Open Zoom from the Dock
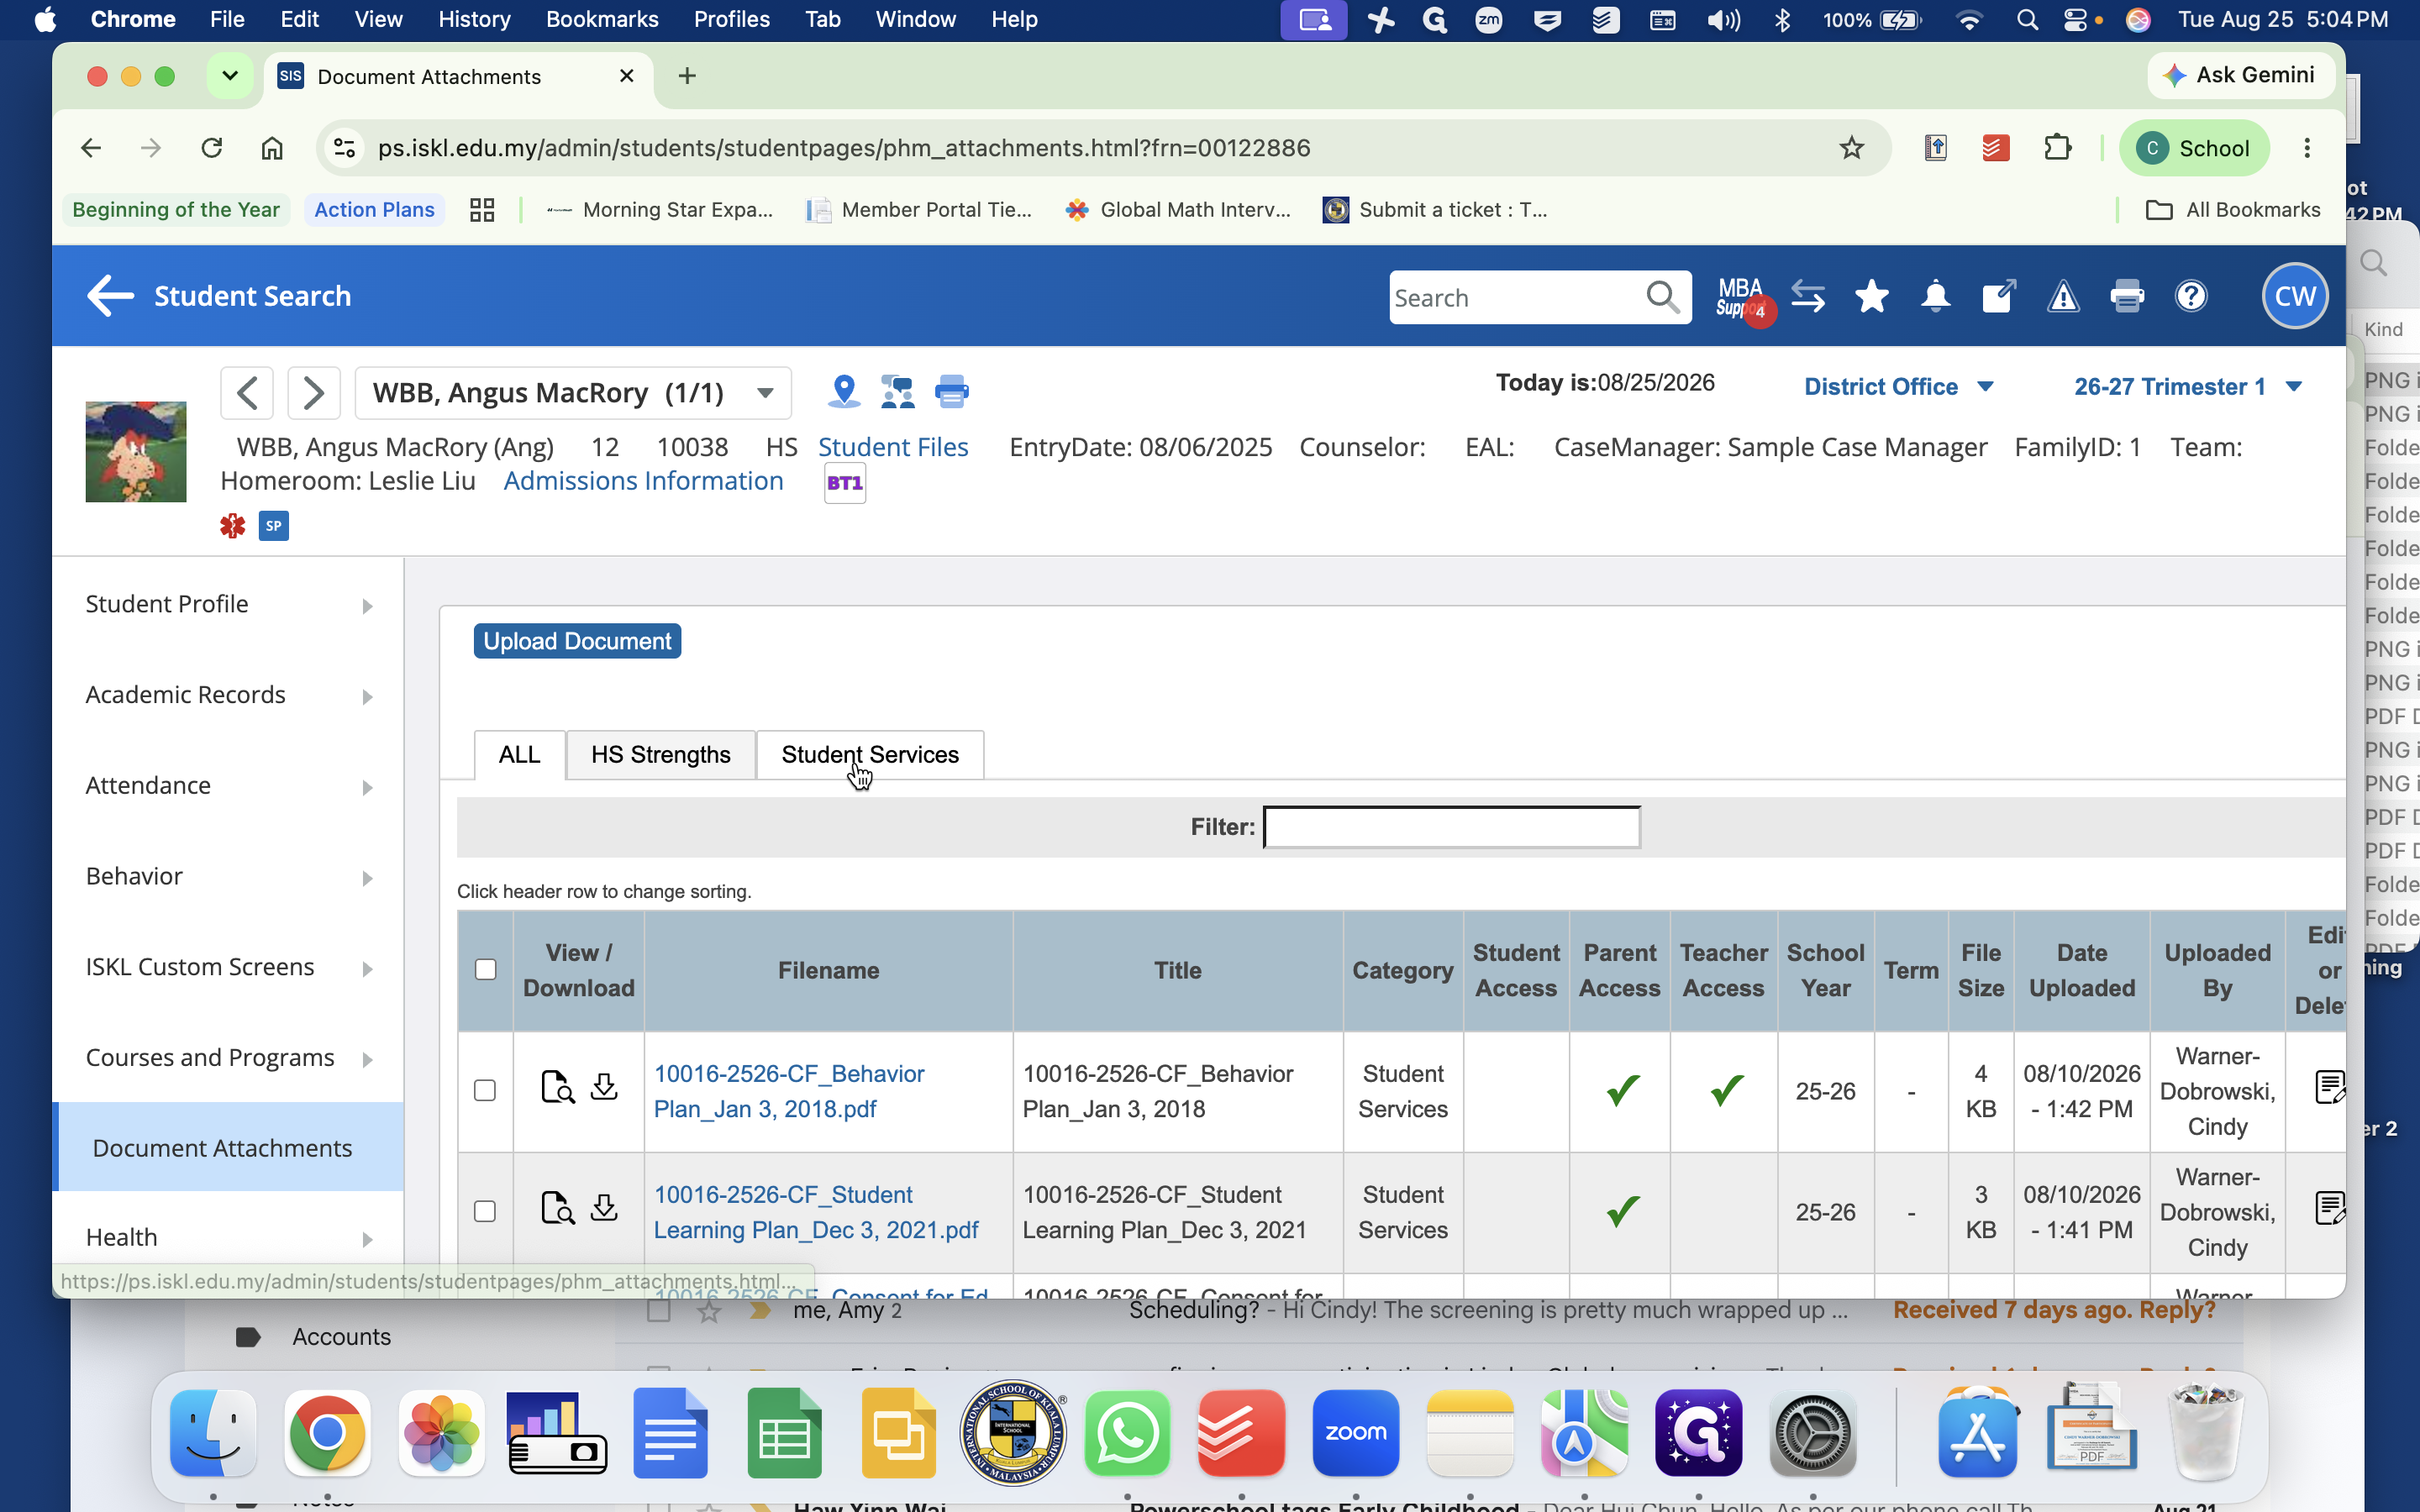The height and width of the screenshot is (1512, 2420). click(1355, 1433)
